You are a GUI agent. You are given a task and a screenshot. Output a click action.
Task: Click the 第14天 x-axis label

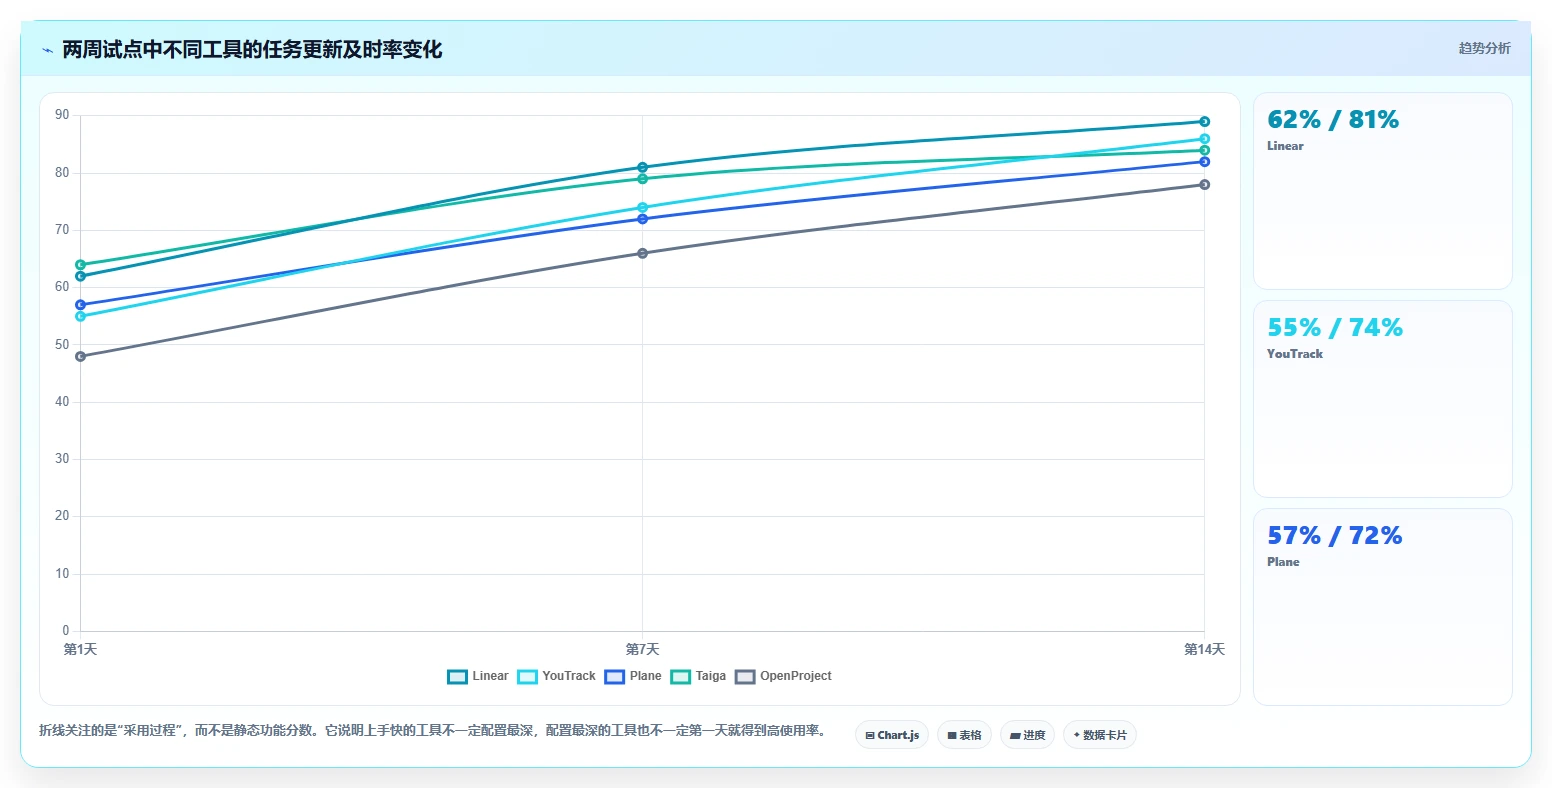(x=1204, y=650)
